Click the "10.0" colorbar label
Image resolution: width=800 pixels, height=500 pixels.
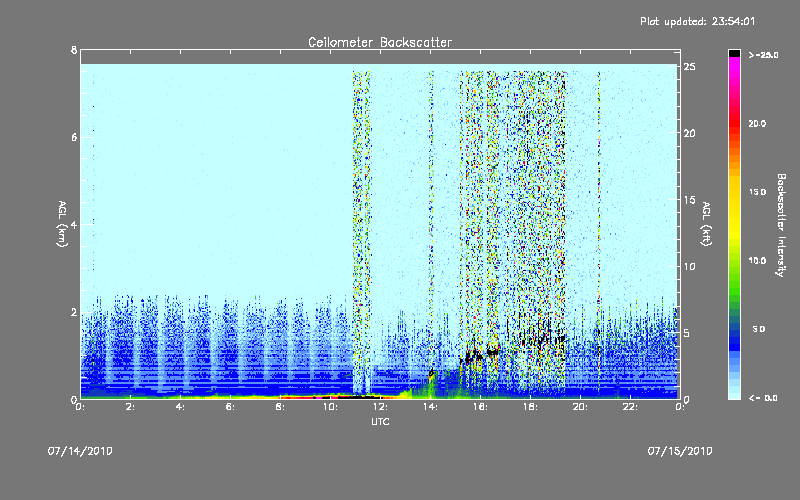click(x=757, y=261)
